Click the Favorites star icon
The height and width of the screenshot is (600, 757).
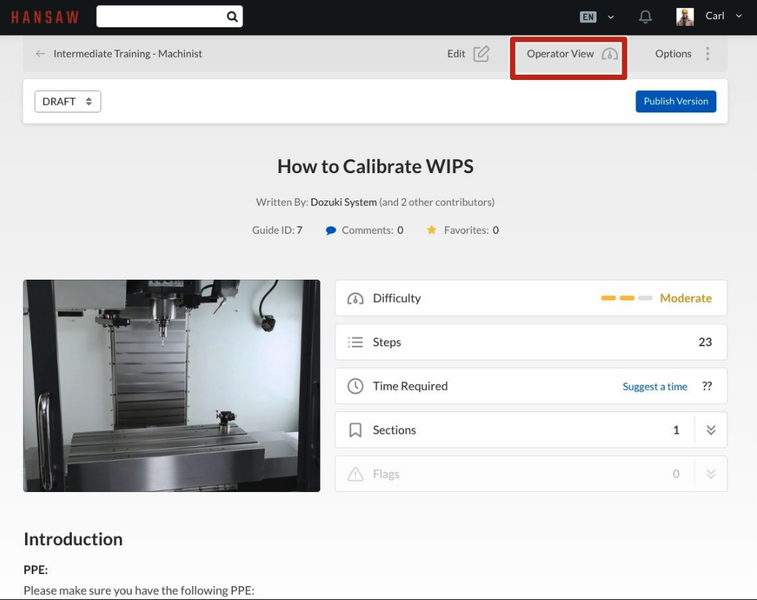point(431,230)
